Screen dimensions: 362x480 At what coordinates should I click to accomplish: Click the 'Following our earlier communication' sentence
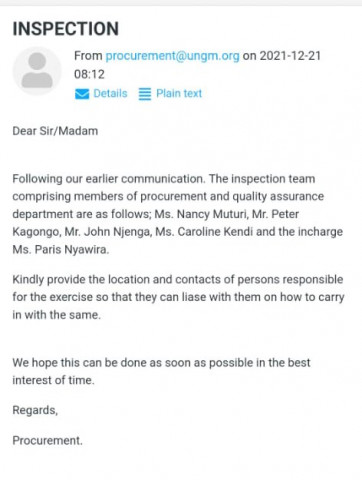pyautogui.click(x=109, y=179)
